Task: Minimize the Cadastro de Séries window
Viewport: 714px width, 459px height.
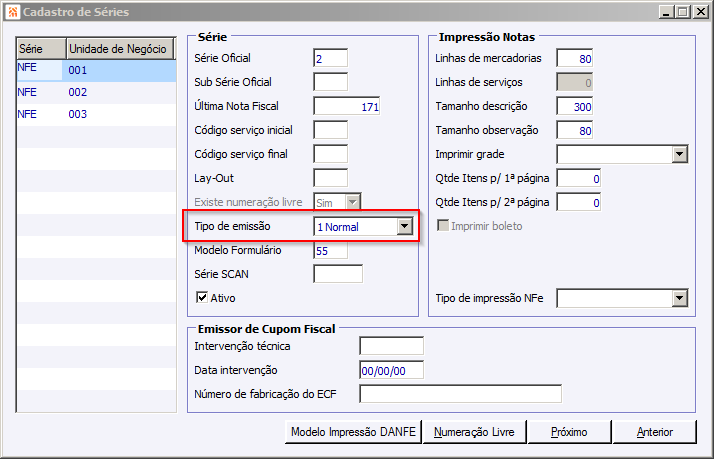Action: 667,12
